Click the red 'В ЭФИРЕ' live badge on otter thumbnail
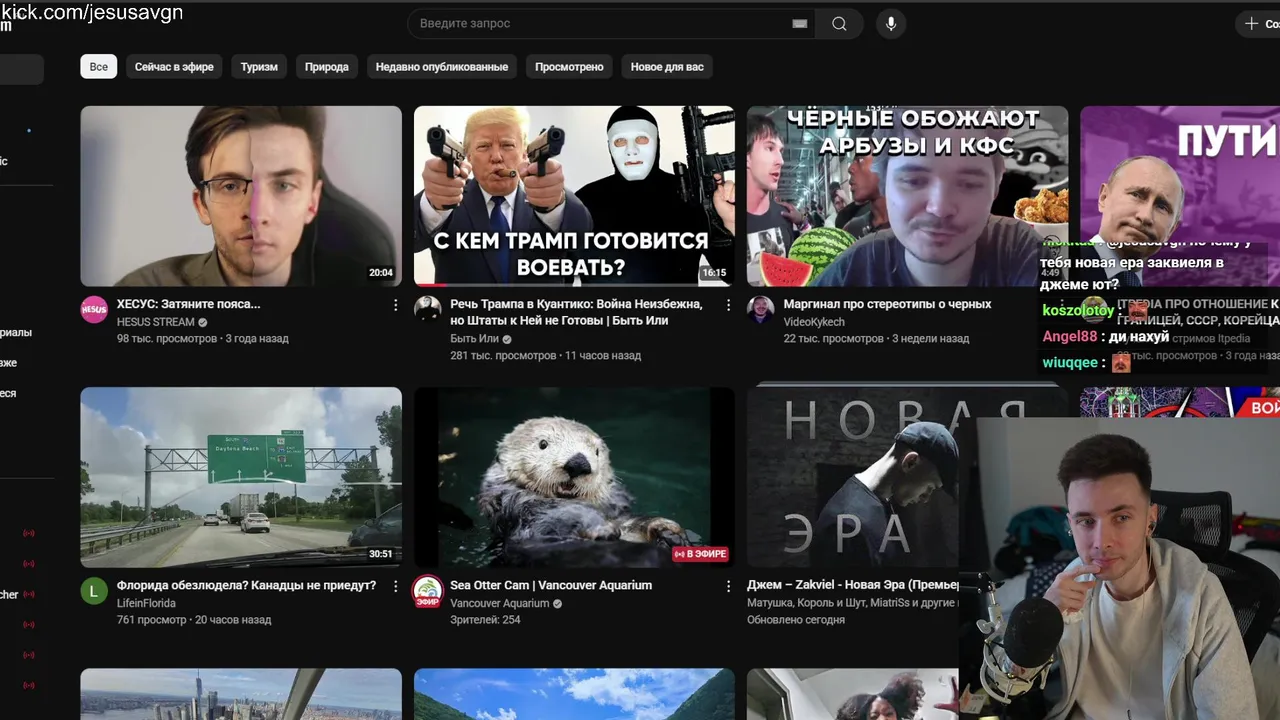The image size is (1280, 720). [700, 553]
